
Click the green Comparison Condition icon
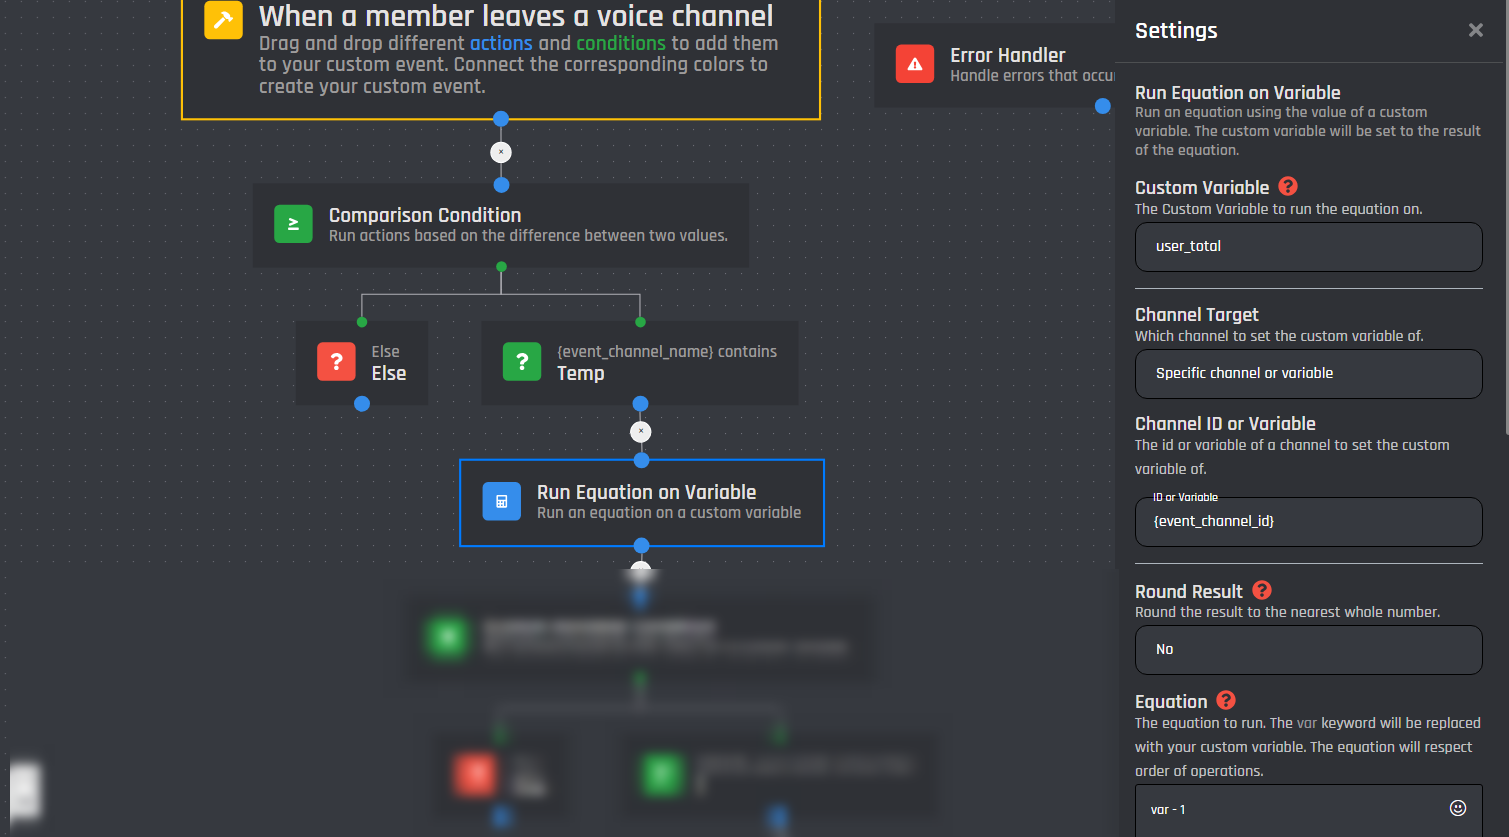coord(293,224)
